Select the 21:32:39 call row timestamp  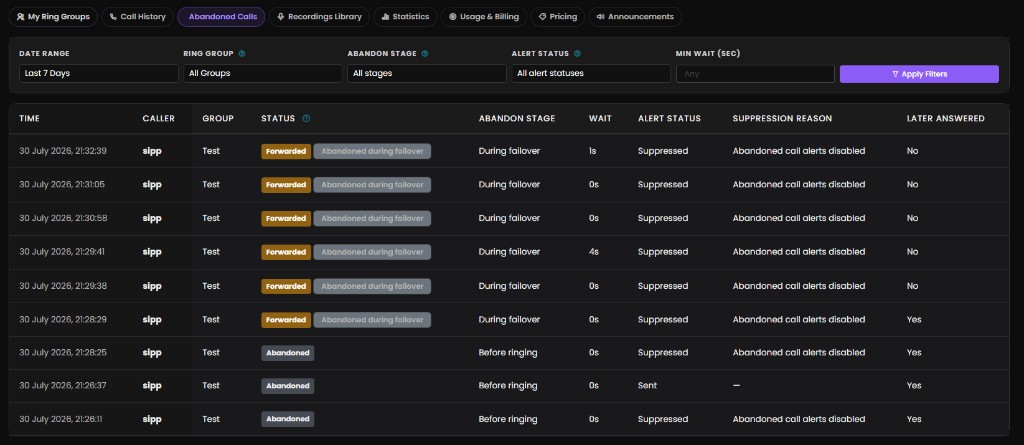pyautogui.click(x=63, y=151)
